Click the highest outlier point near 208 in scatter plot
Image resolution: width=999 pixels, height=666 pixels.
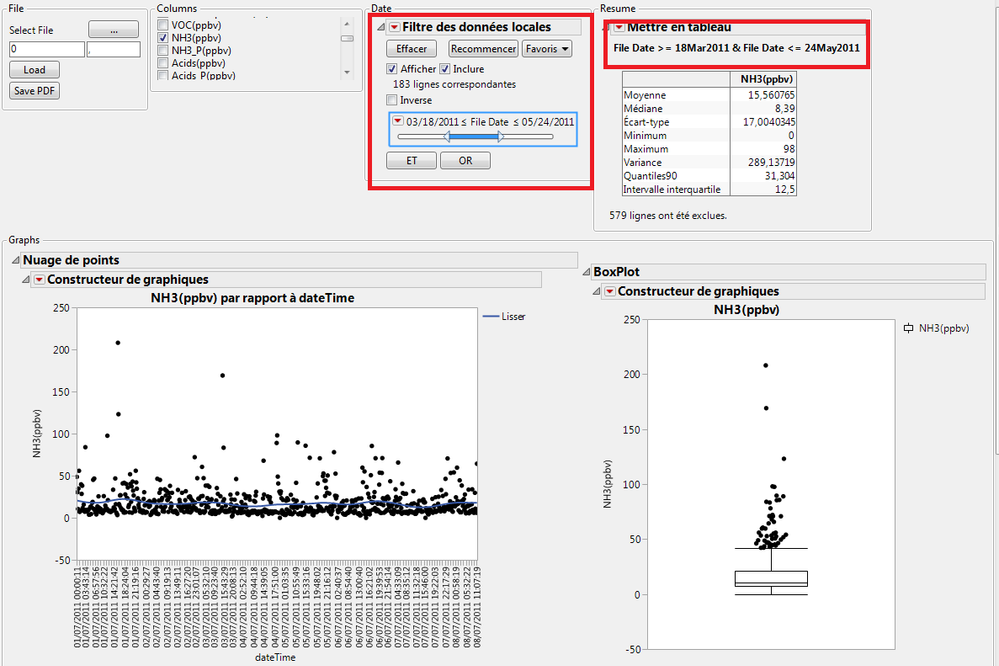pos(118,343)
